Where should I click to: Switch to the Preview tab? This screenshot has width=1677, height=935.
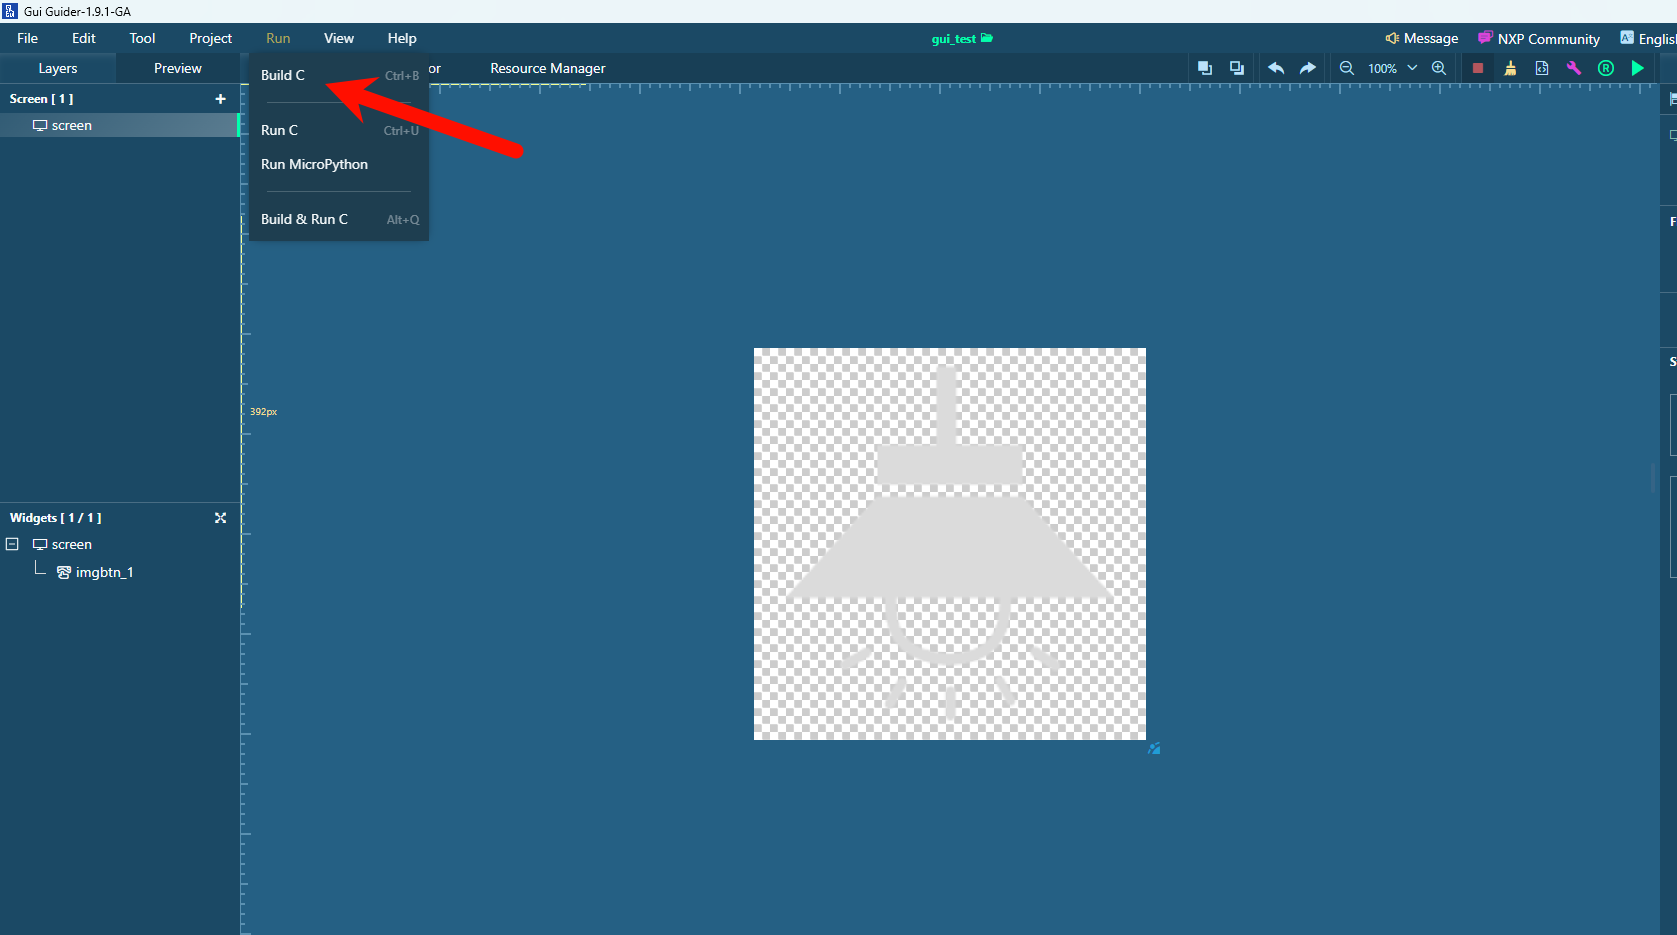pos(177,68)
